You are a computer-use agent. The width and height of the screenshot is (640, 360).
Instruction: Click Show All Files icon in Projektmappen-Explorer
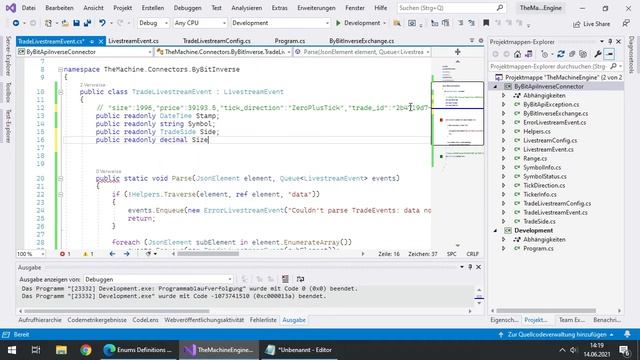(x=583, y=54)
